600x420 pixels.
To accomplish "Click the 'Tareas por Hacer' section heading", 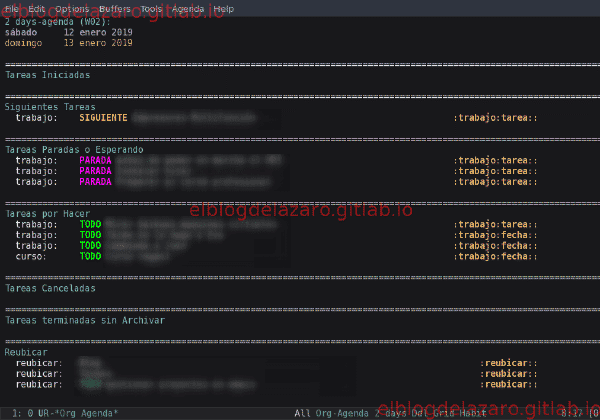I will pyautogui.click(x=47, y=213).
